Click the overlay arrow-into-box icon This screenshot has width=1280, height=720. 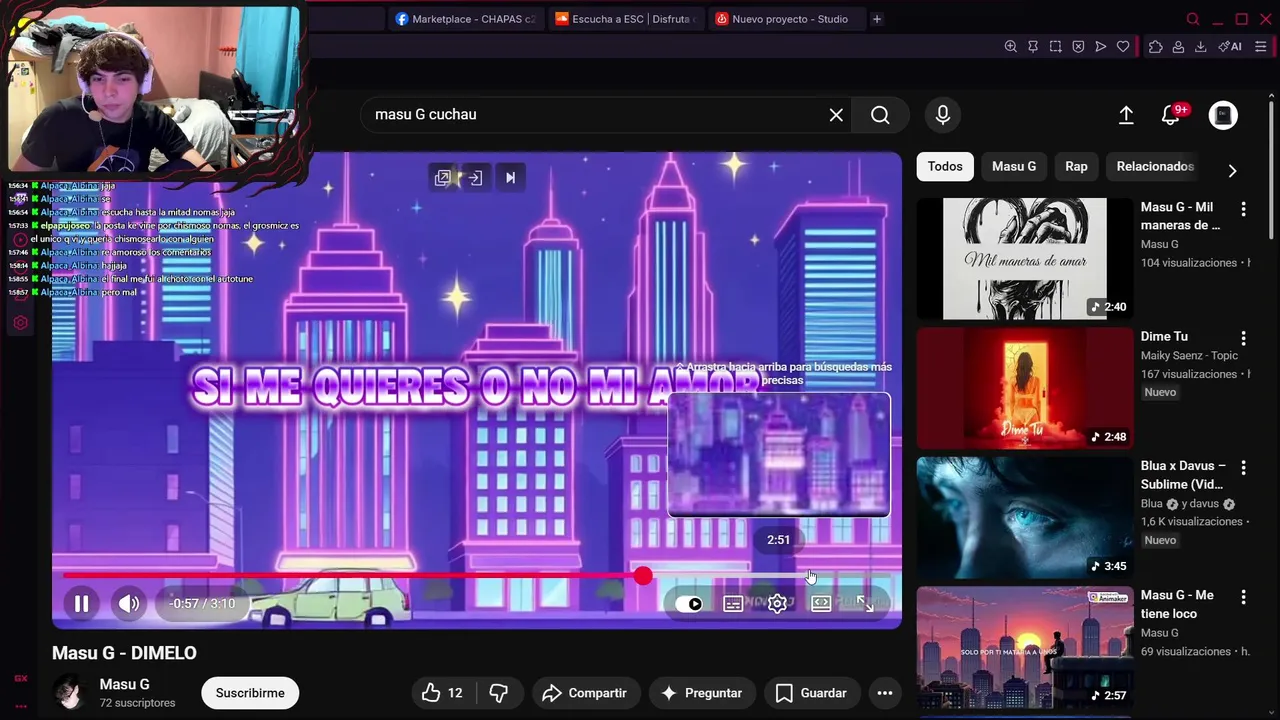(x=476, y=178)
